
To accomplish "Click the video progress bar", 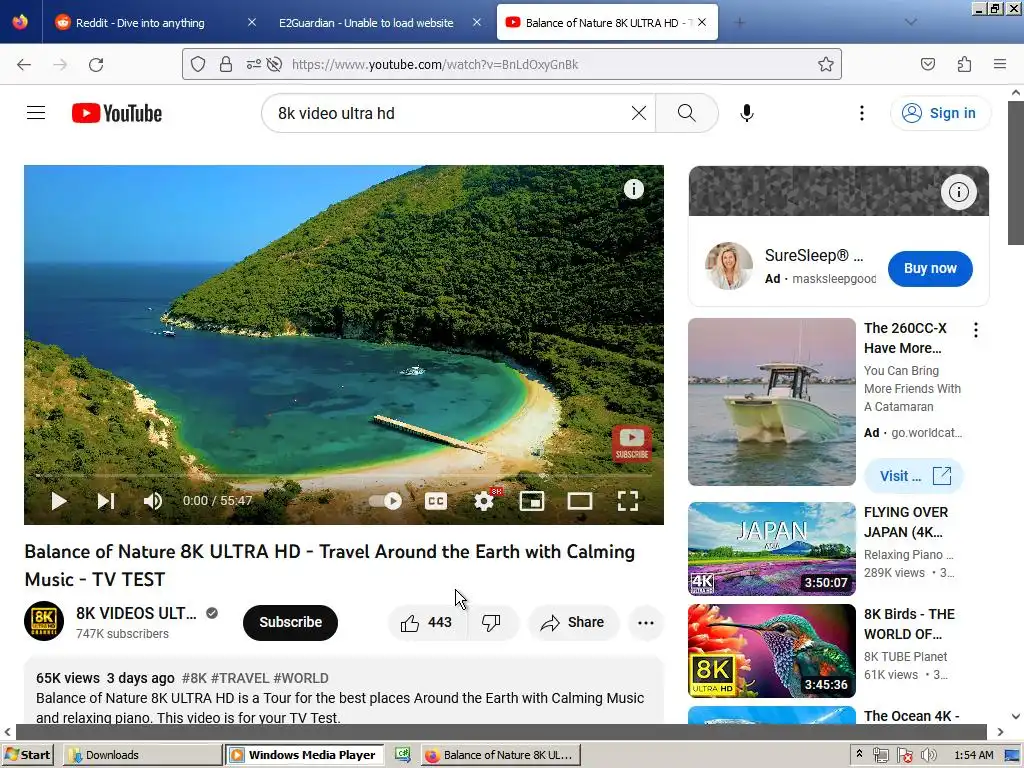I will pyautogui.click(x=344, y=475).
